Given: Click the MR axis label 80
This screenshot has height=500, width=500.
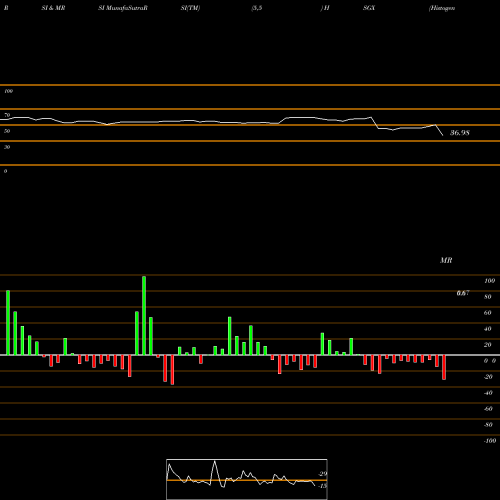Looking at the screenshot, I should click(488, 297).
